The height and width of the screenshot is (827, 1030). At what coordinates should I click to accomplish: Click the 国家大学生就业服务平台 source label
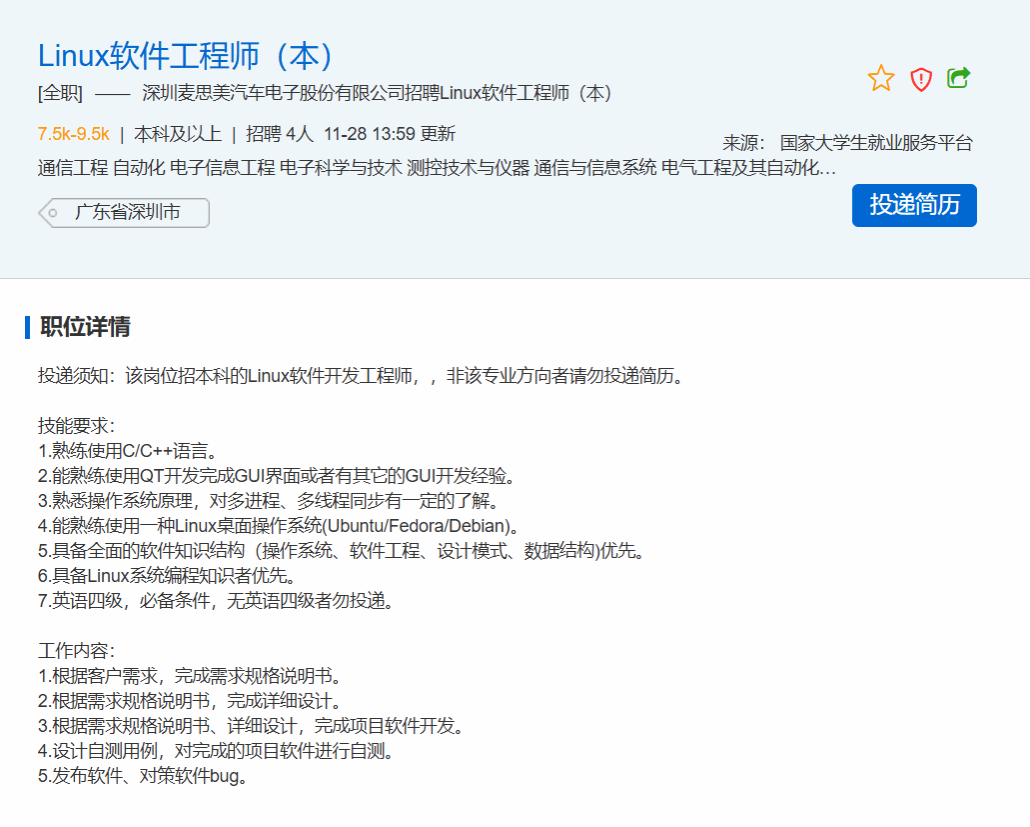click(875, 143)
